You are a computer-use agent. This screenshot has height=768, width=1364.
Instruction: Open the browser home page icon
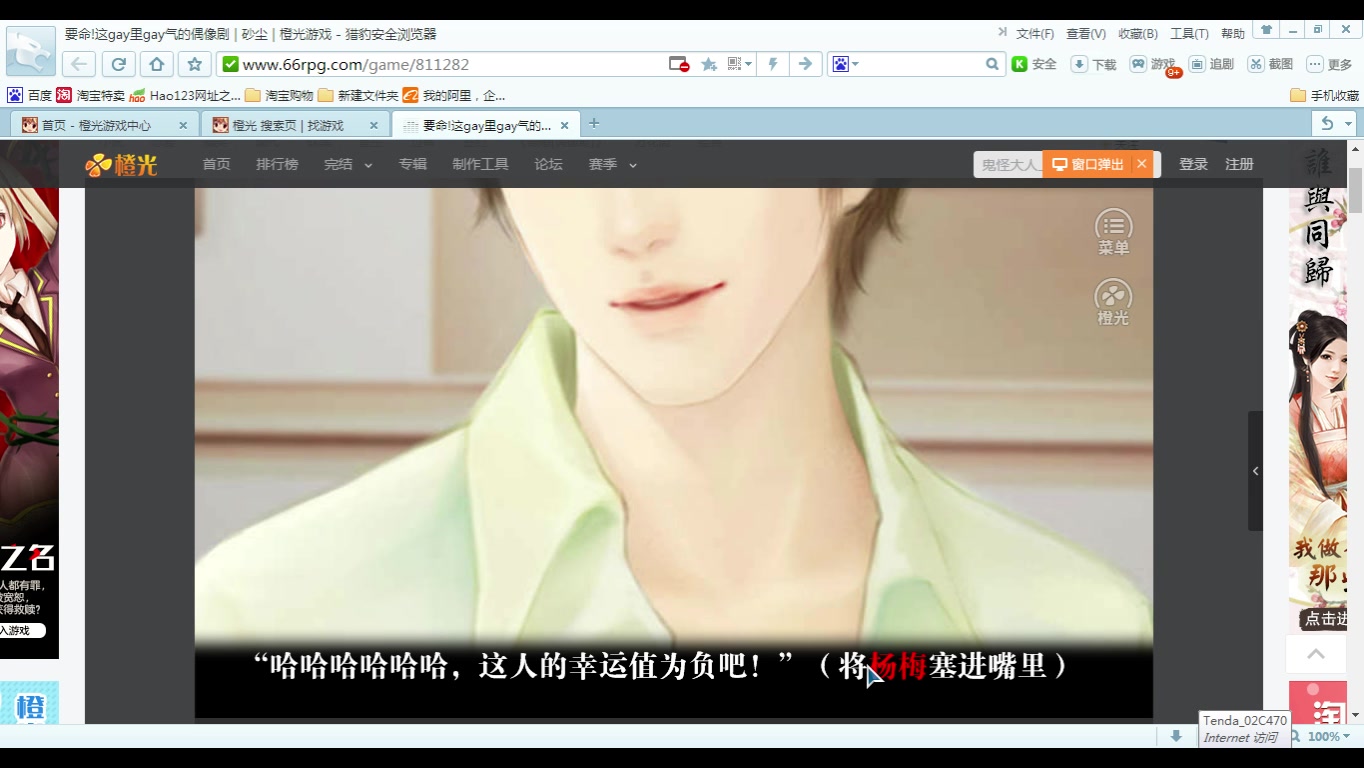tap(156, 64)
